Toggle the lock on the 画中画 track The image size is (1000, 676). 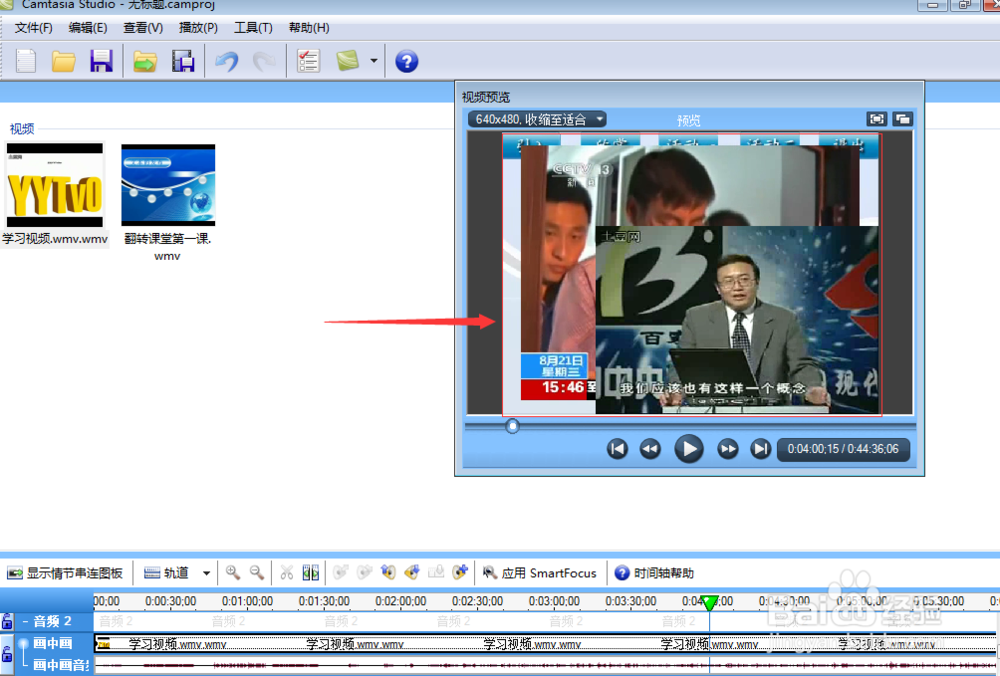coord(7,654)
